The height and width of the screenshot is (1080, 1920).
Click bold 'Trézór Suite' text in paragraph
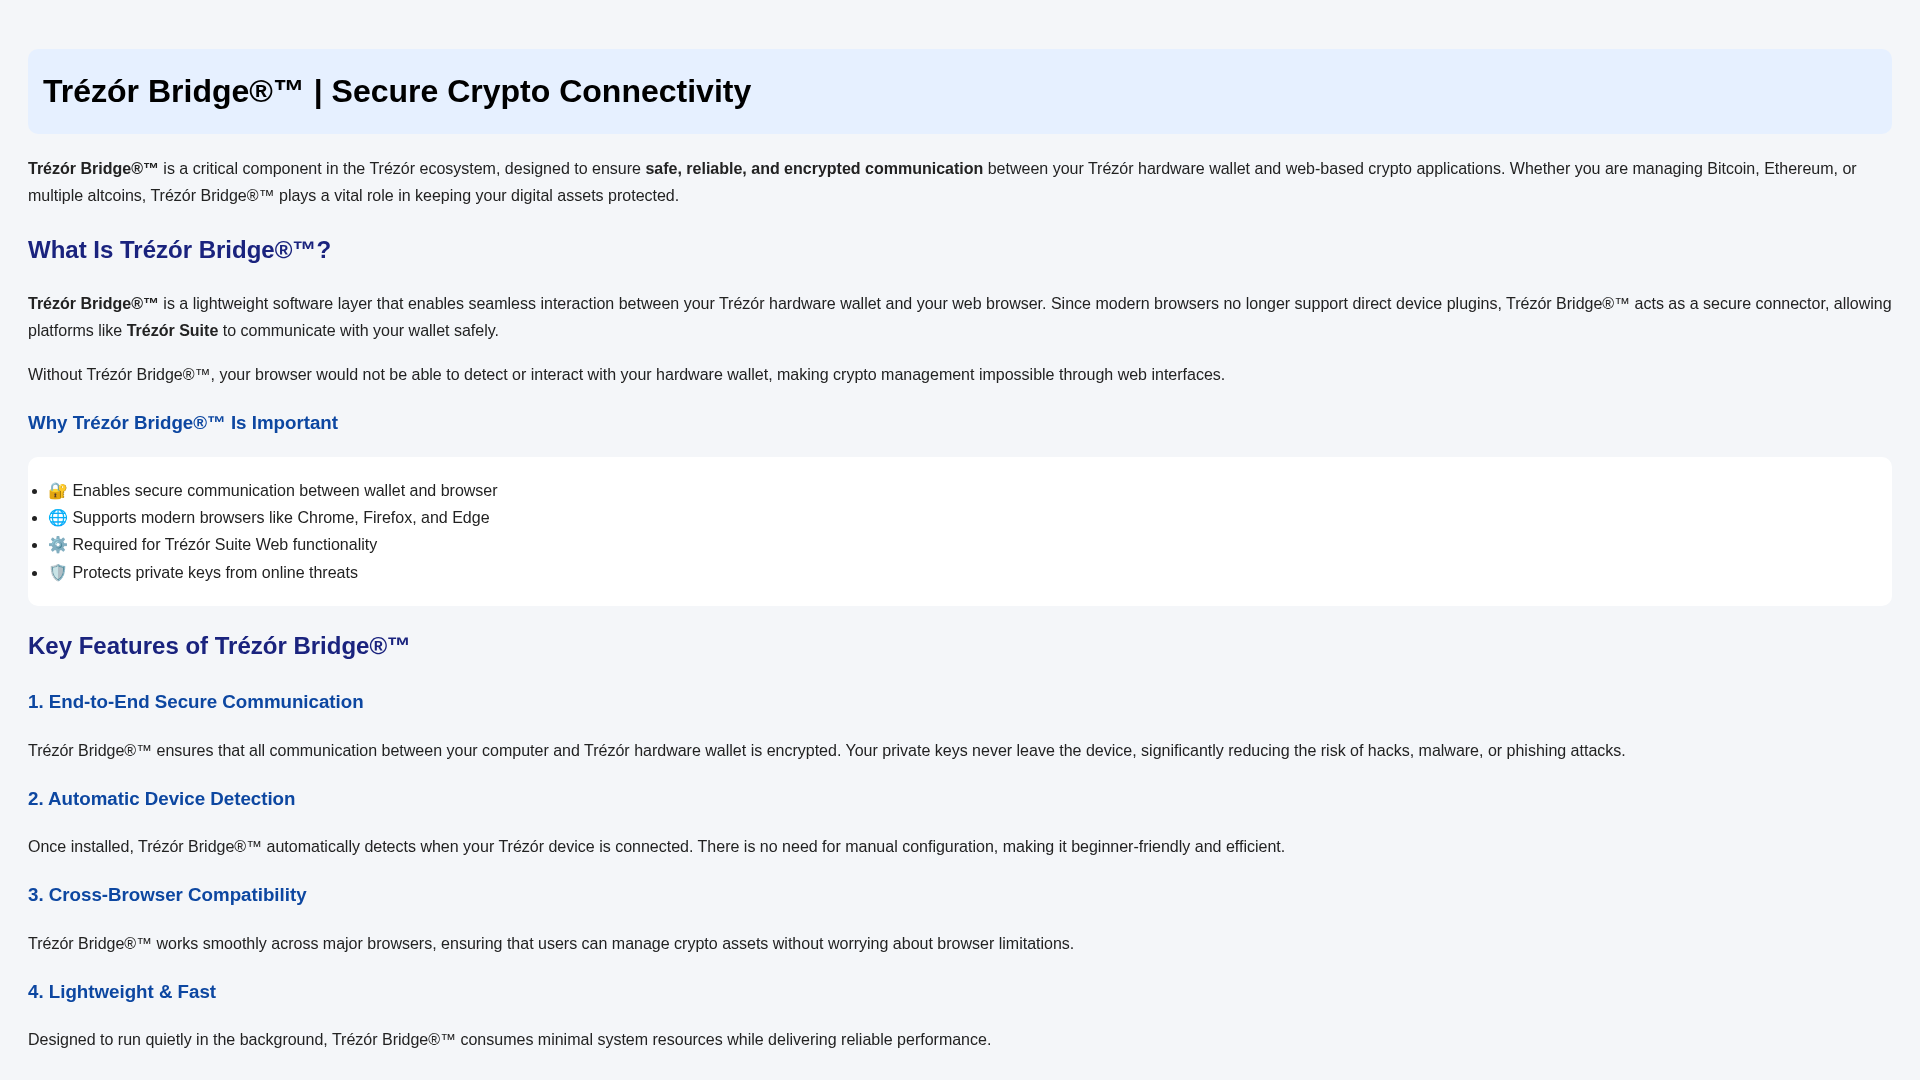point(172,331)
